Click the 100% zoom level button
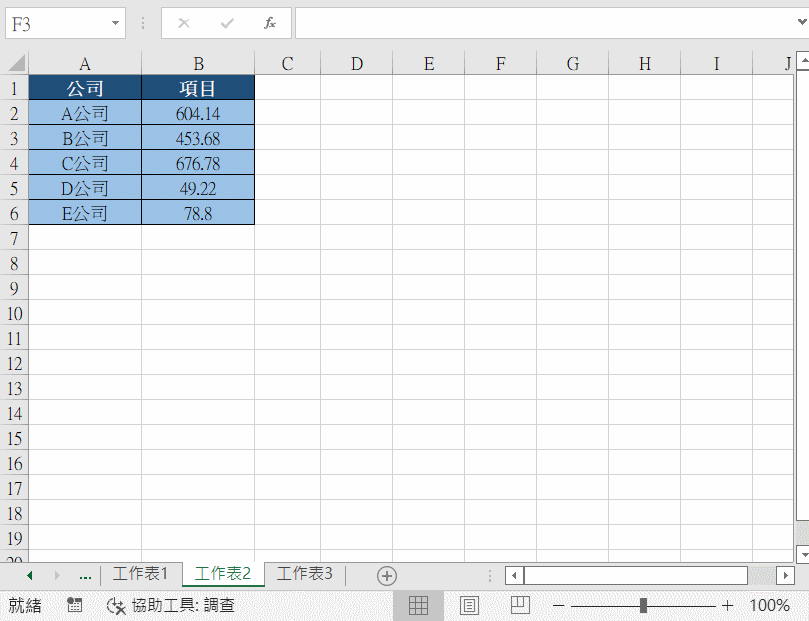Viewport: 809px width, 621px height. click(x=769, y=605)
